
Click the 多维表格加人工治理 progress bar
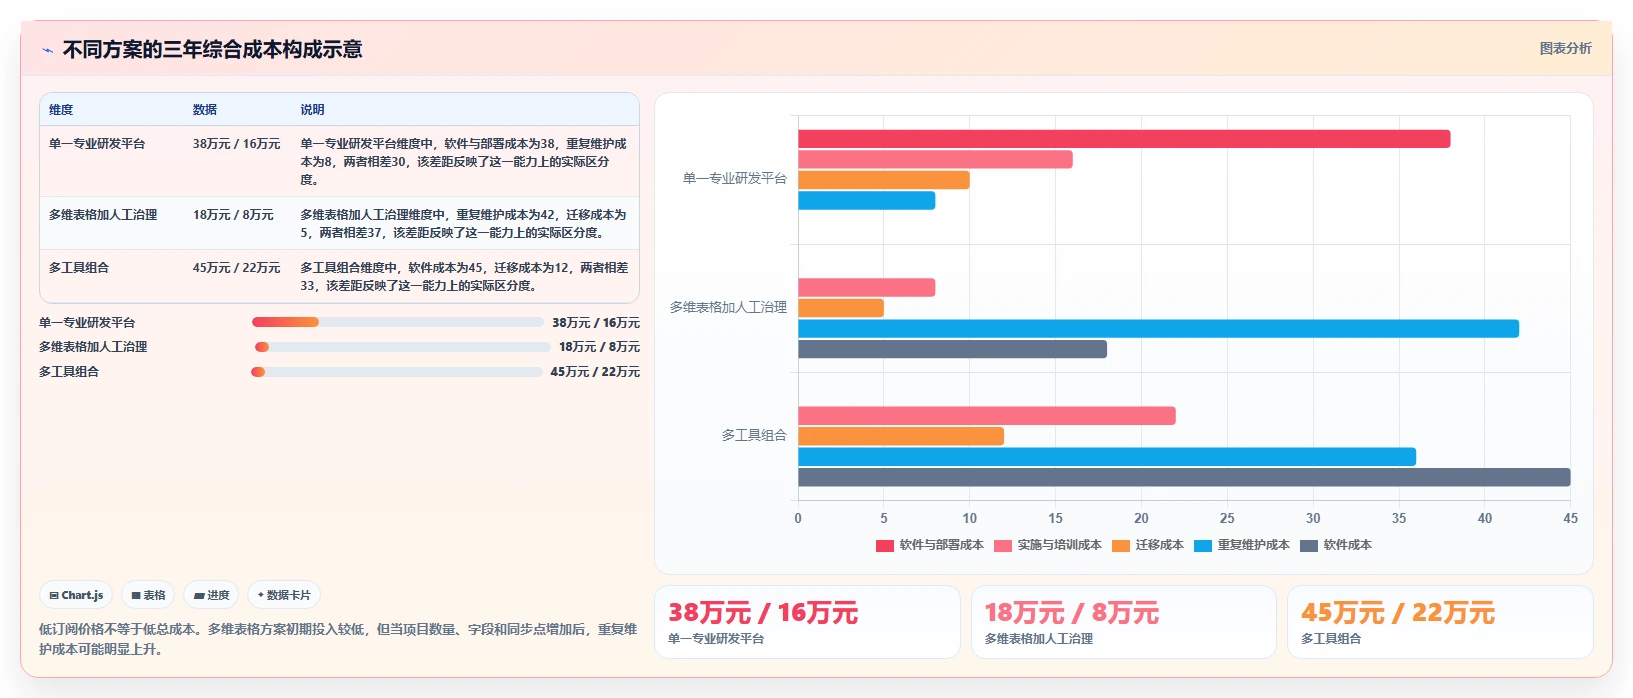403,347
